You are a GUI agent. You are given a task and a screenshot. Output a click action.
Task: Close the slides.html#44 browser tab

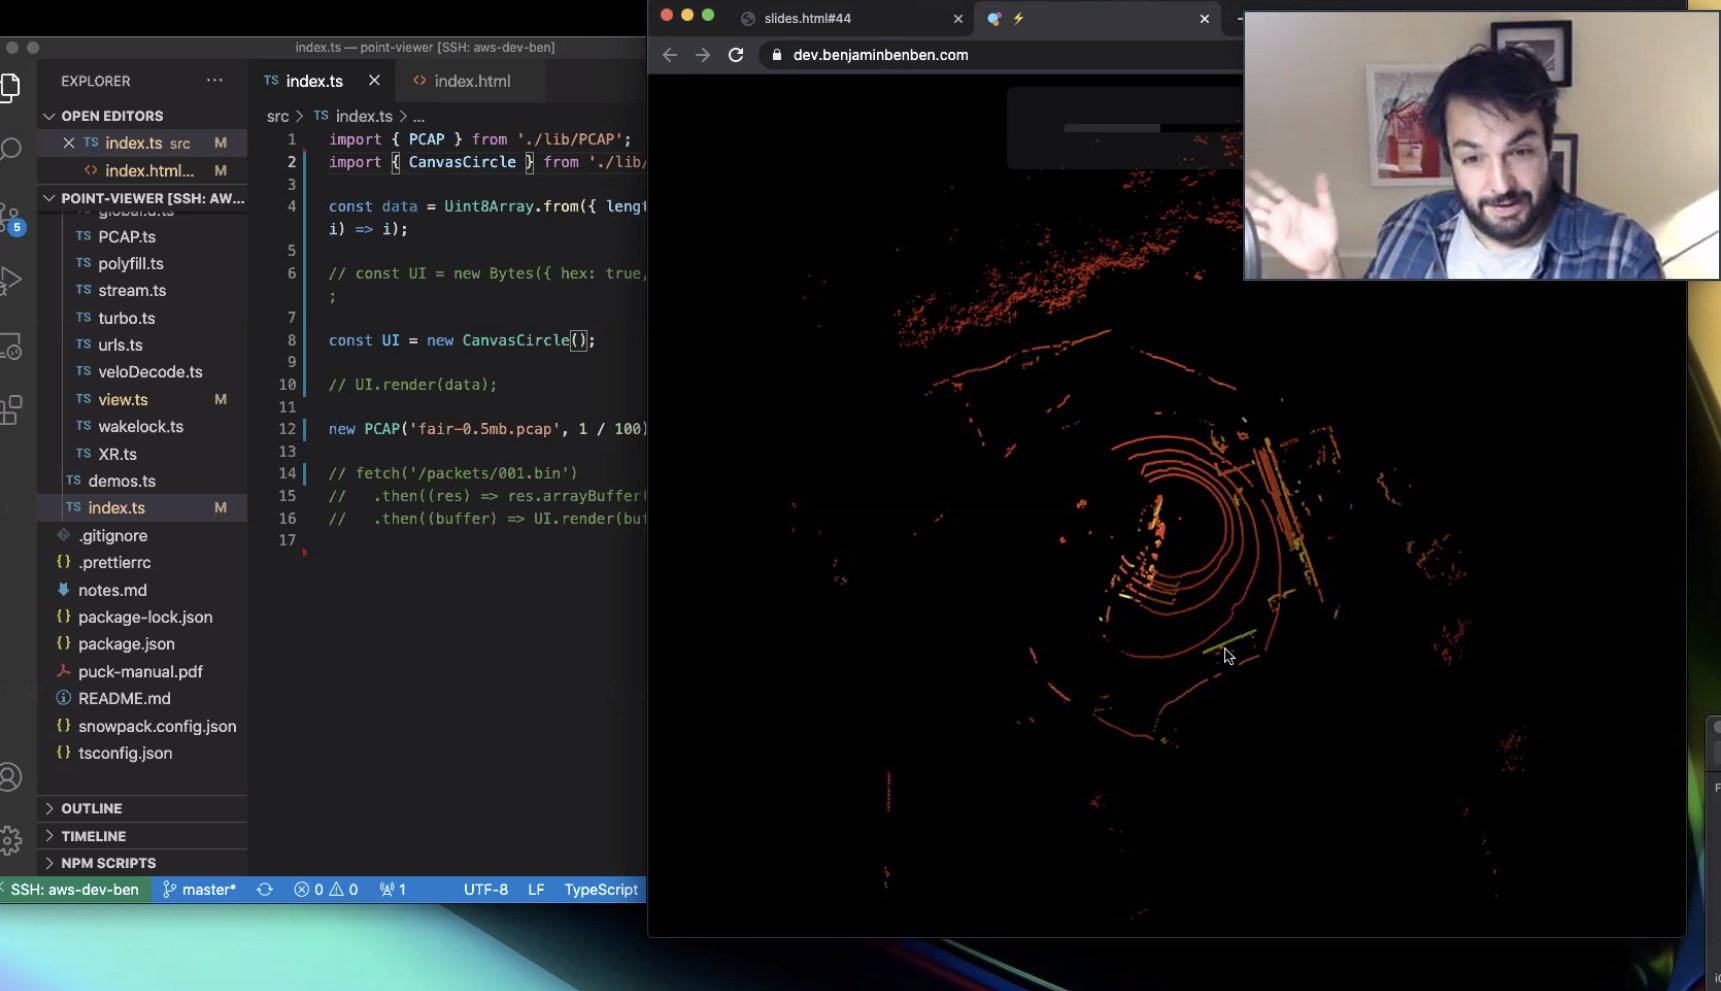pos(958,19)
